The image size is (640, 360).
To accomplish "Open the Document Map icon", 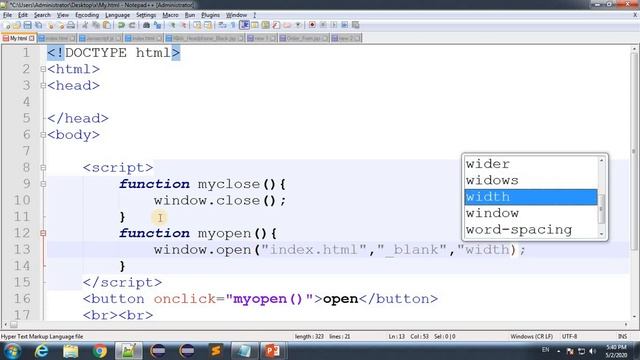I will [265, 25].
